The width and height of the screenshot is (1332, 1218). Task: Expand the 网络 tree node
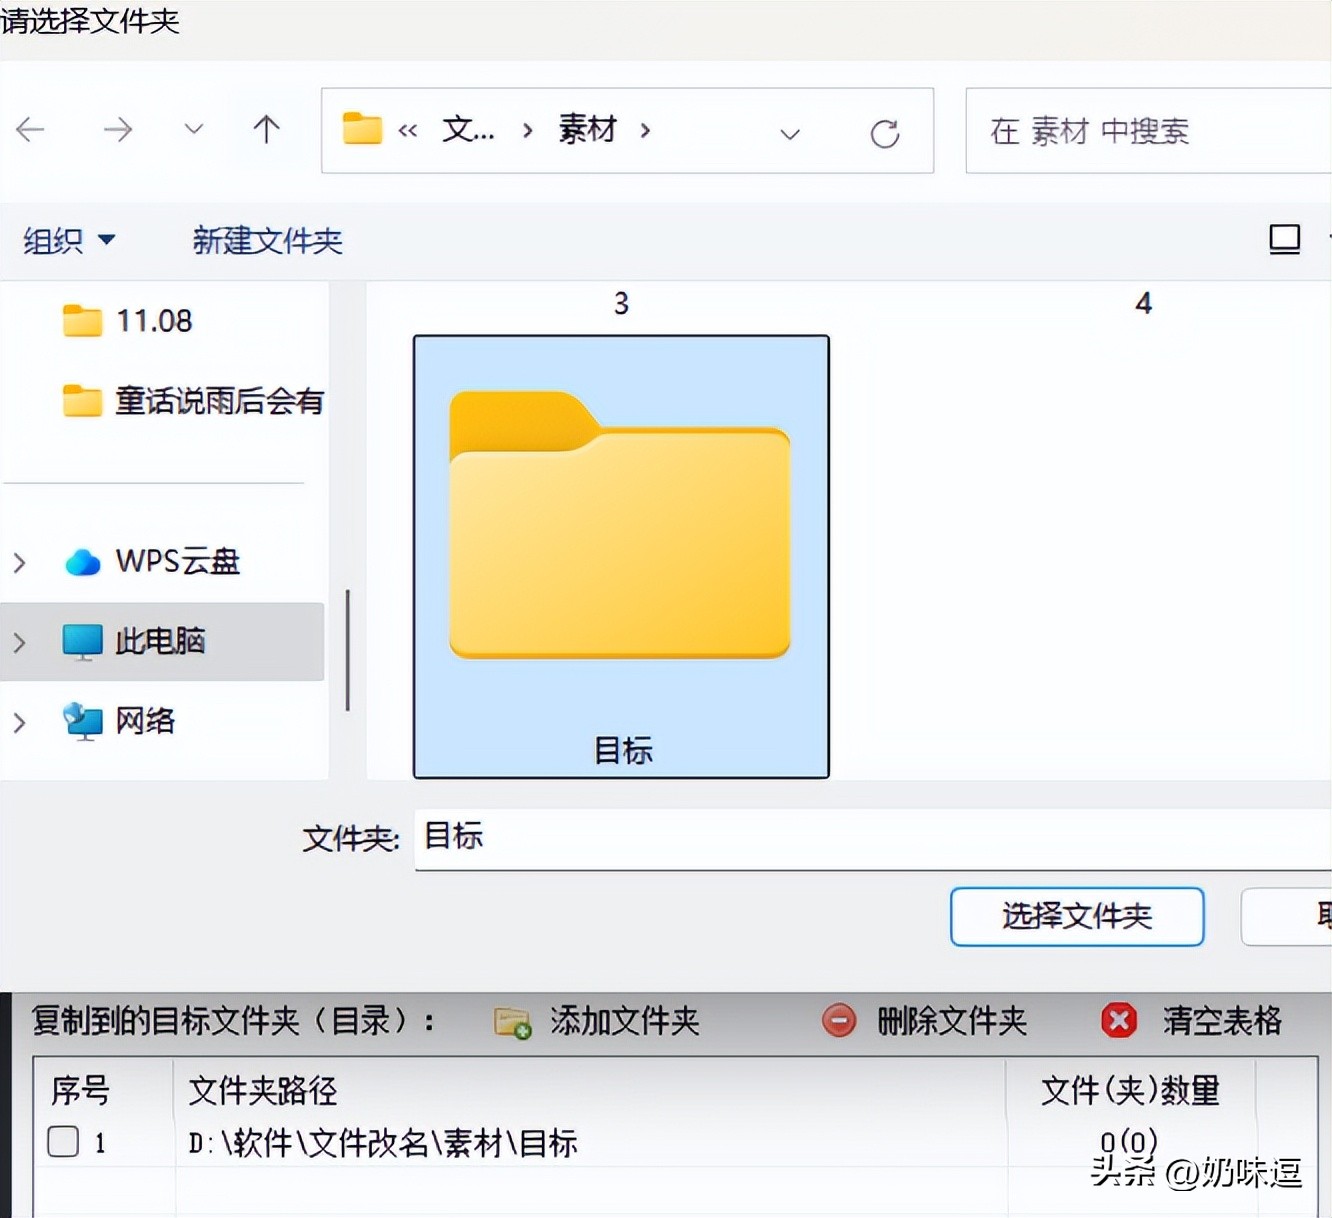tap(19, 722)
